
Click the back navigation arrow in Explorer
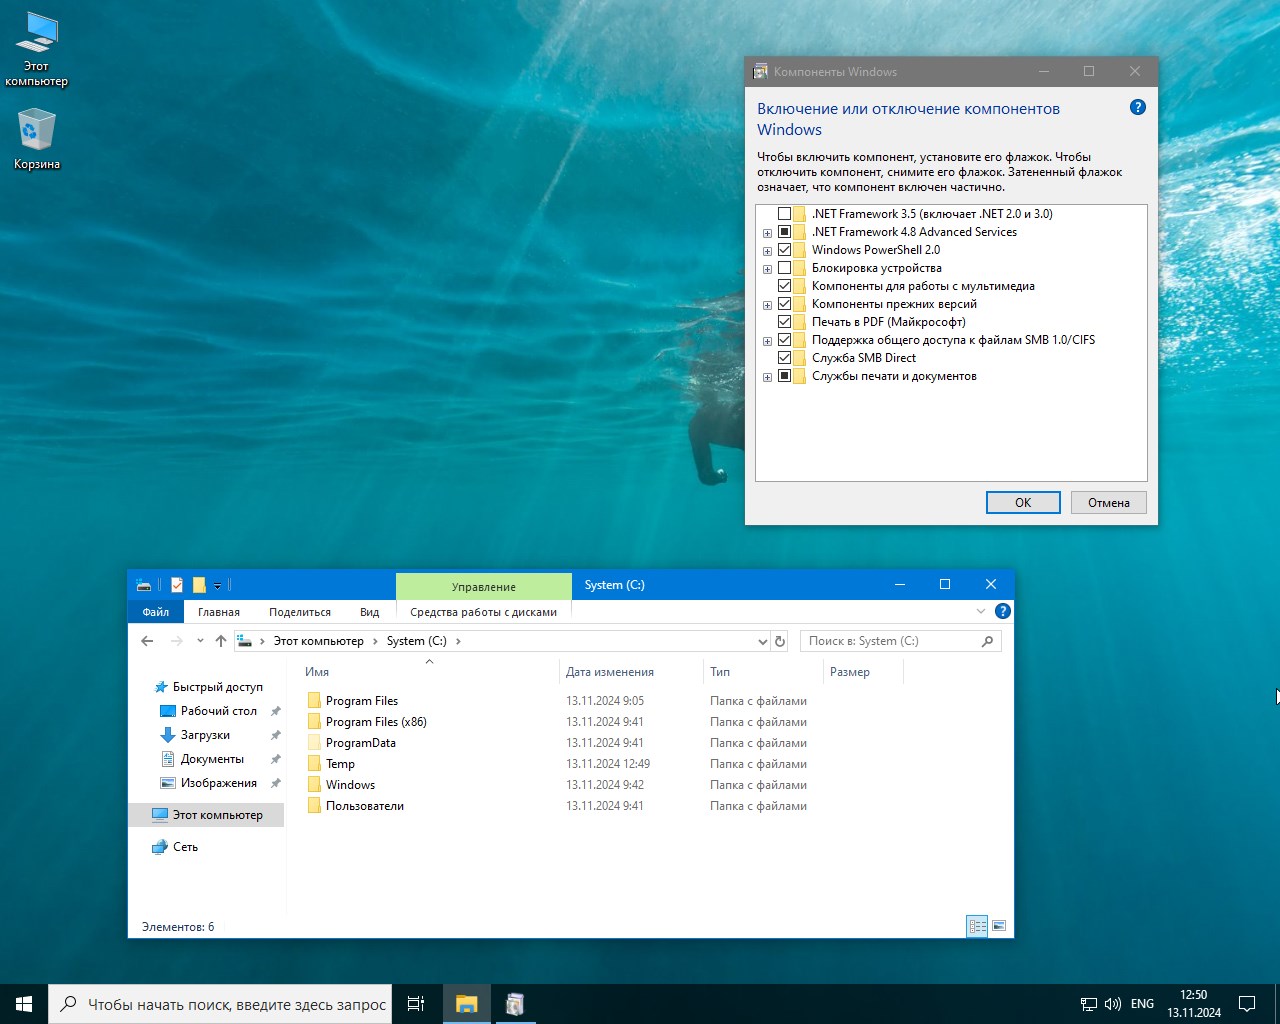pos(148,641)
